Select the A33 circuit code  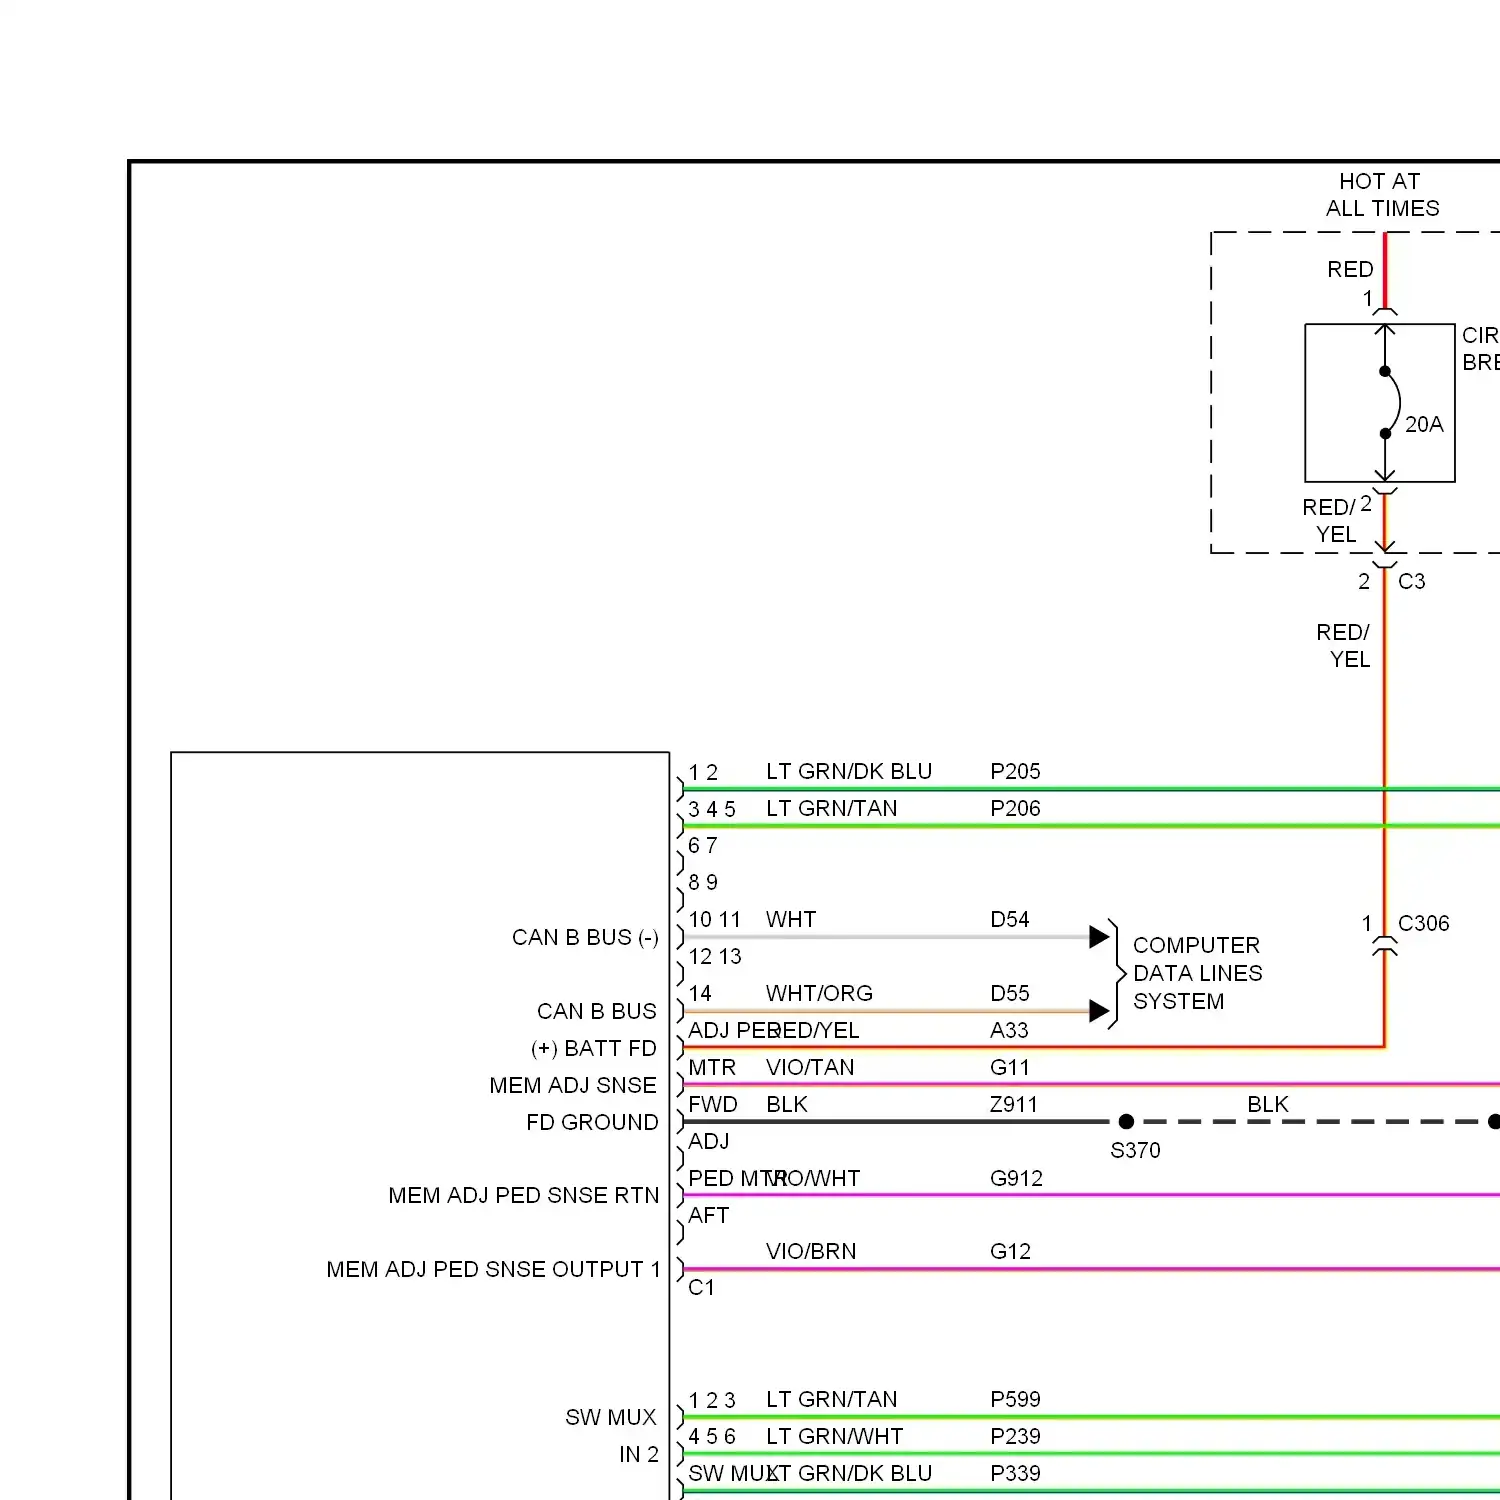coord(1009,1030)
